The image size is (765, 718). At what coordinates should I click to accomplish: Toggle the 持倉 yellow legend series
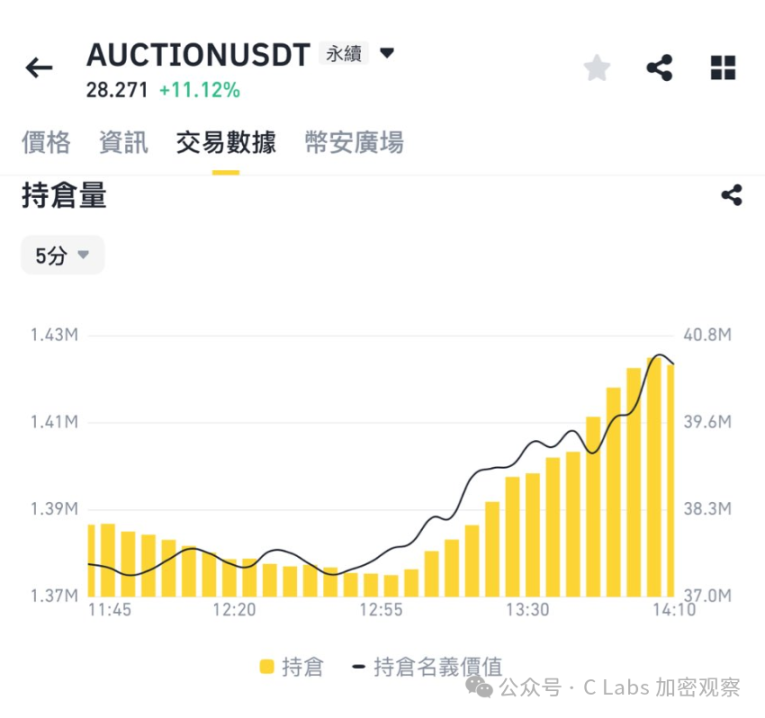click(x=292, y=667)
